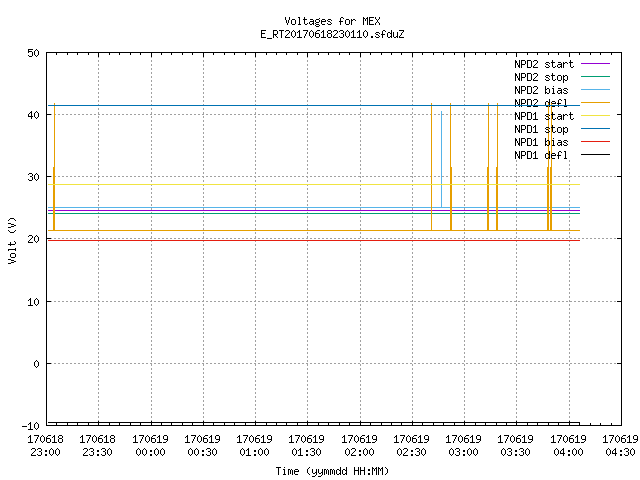Click the y-axis tick value 0
The image size is (640, 480).
tap(36, 364)
